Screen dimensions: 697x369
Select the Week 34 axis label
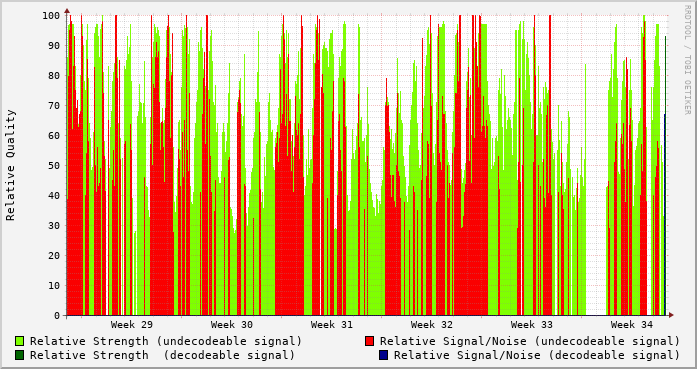click(632, 325)
